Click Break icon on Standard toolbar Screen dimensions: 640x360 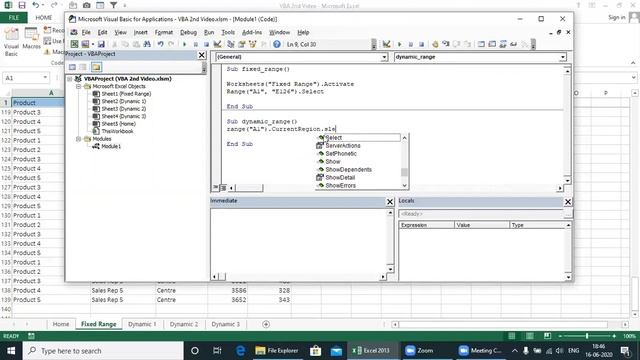click(196, 44)
